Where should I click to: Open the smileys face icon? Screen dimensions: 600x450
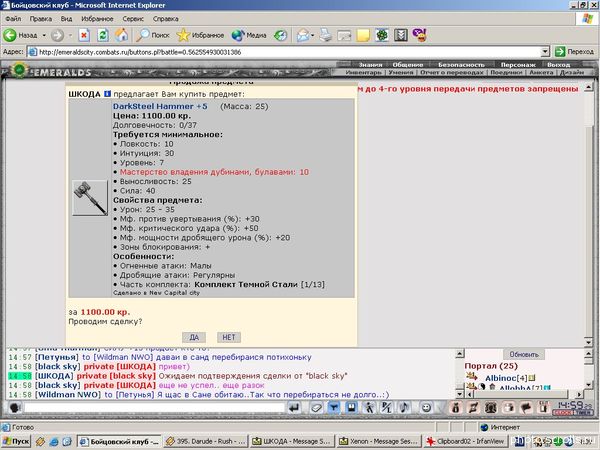426,408
